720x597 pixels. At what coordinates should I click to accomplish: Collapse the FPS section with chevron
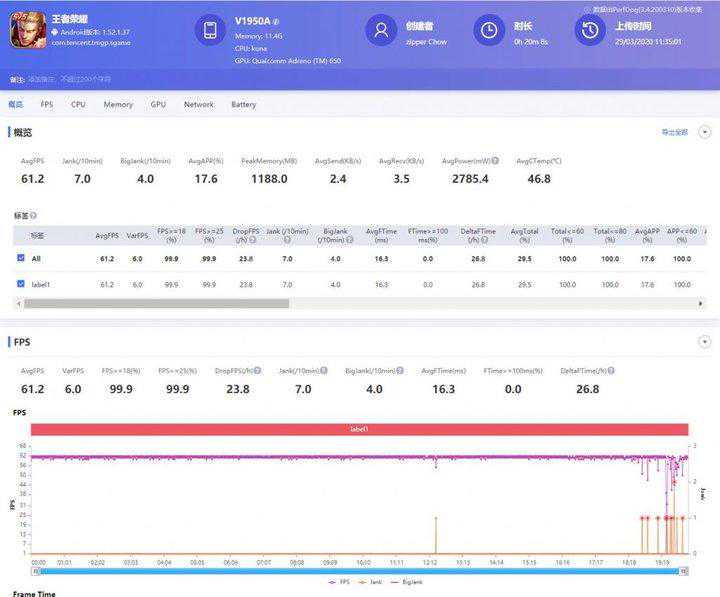[x=704, y=342]
